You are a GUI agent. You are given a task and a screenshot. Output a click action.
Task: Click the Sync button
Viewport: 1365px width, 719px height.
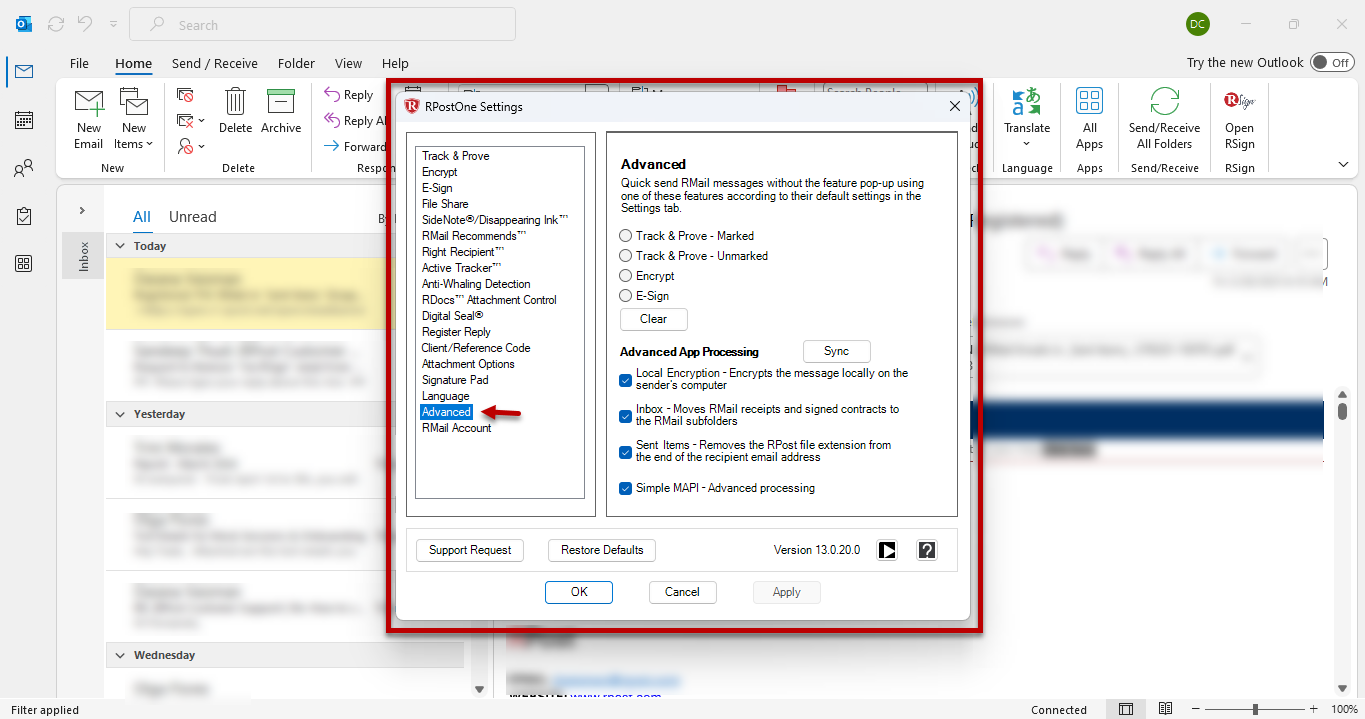click(836, 351)
